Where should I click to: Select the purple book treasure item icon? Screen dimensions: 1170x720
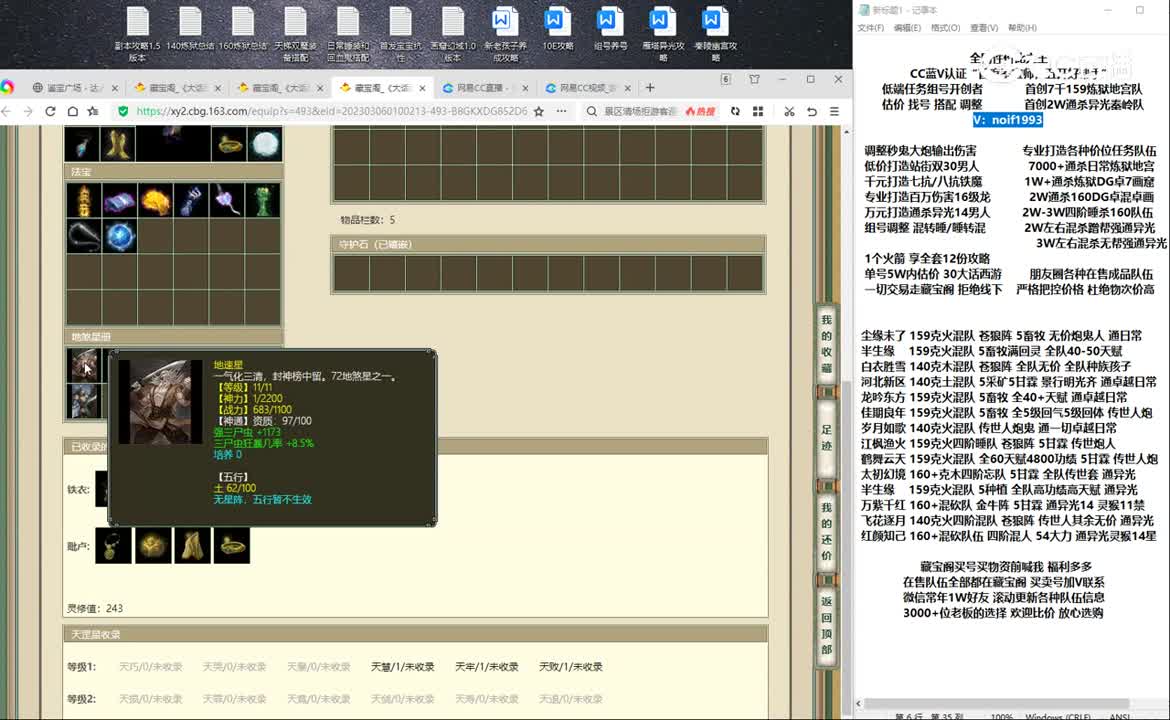click(x=119, y=201)
